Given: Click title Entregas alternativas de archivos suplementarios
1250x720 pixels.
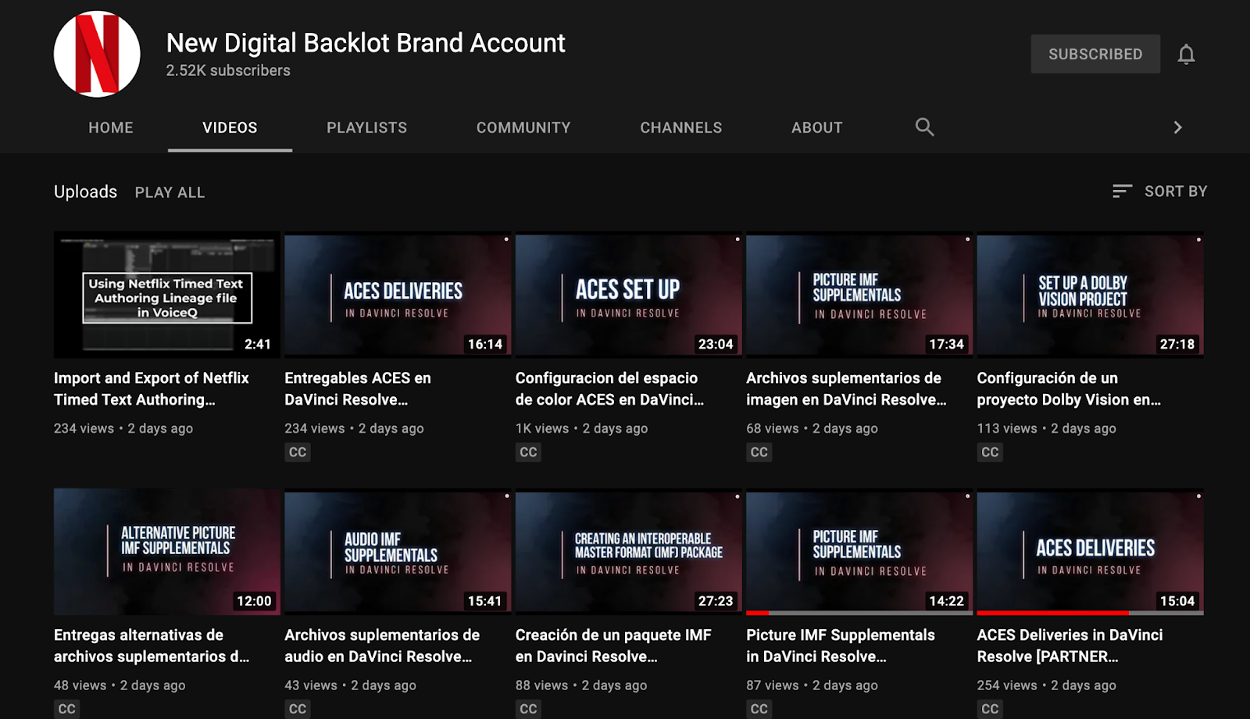Looking at the screenshot, I should 152,646.
